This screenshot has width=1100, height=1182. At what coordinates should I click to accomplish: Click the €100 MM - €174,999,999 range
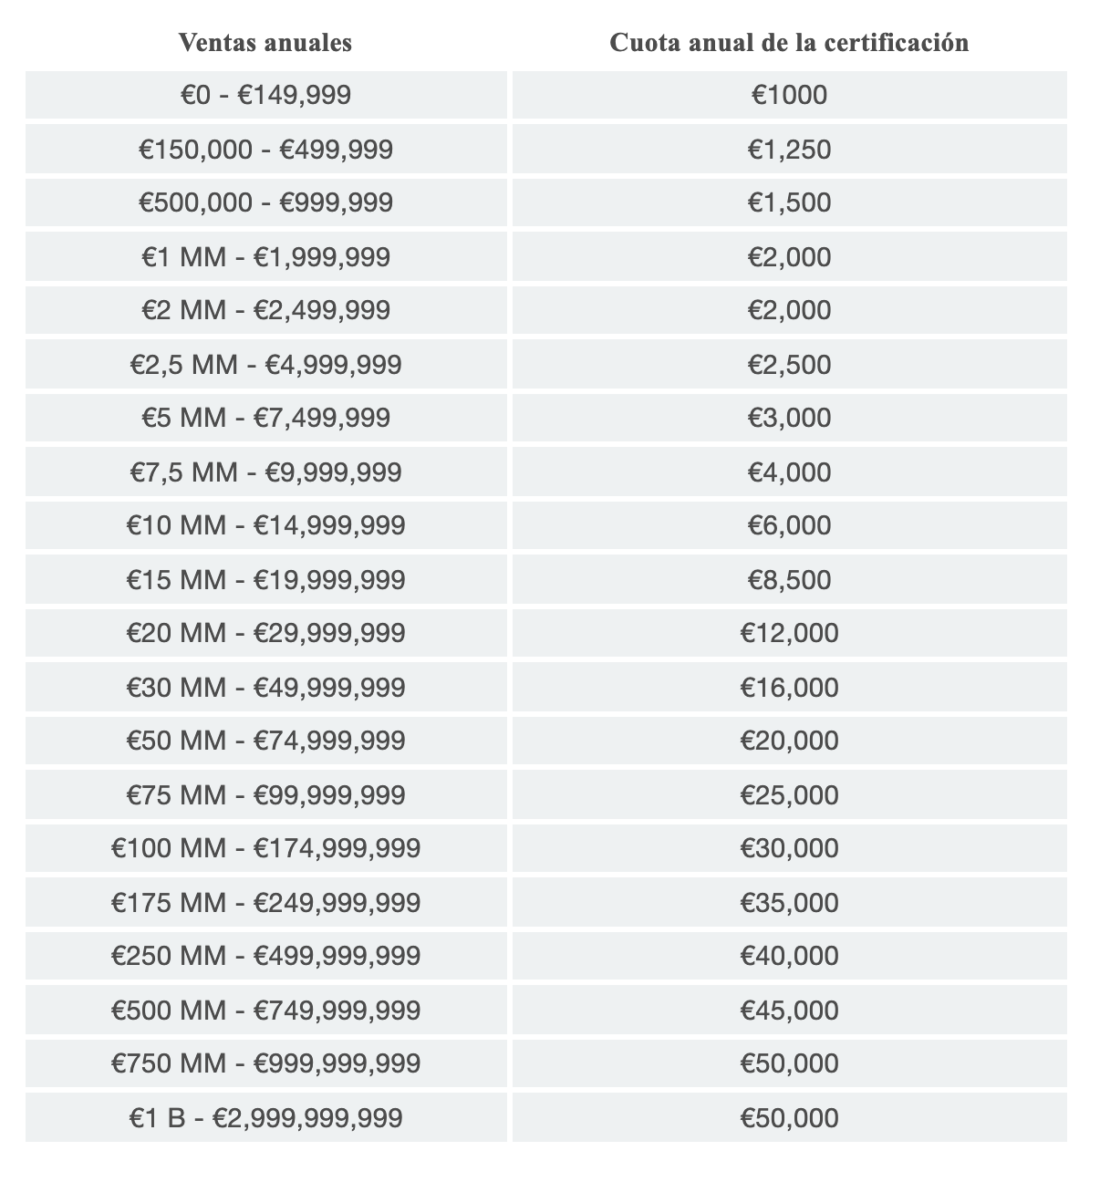[265, 848]
